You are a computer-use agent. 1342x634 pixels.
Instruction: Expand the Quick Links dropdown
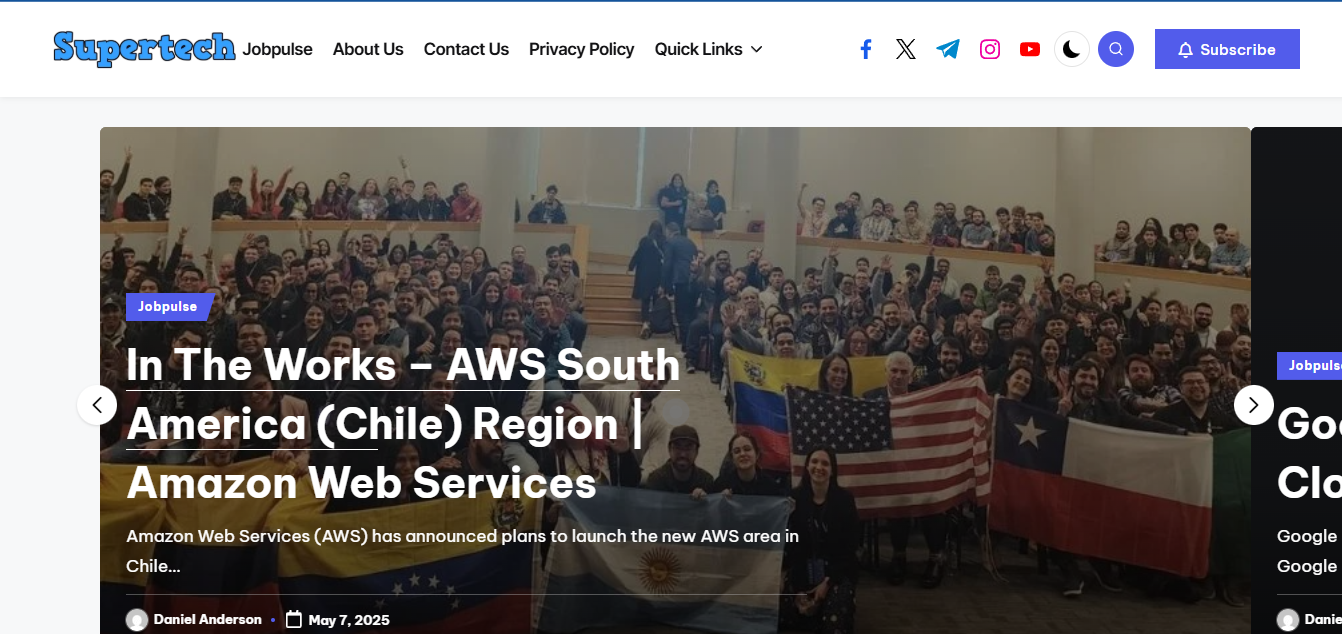[x=709, y=49]
